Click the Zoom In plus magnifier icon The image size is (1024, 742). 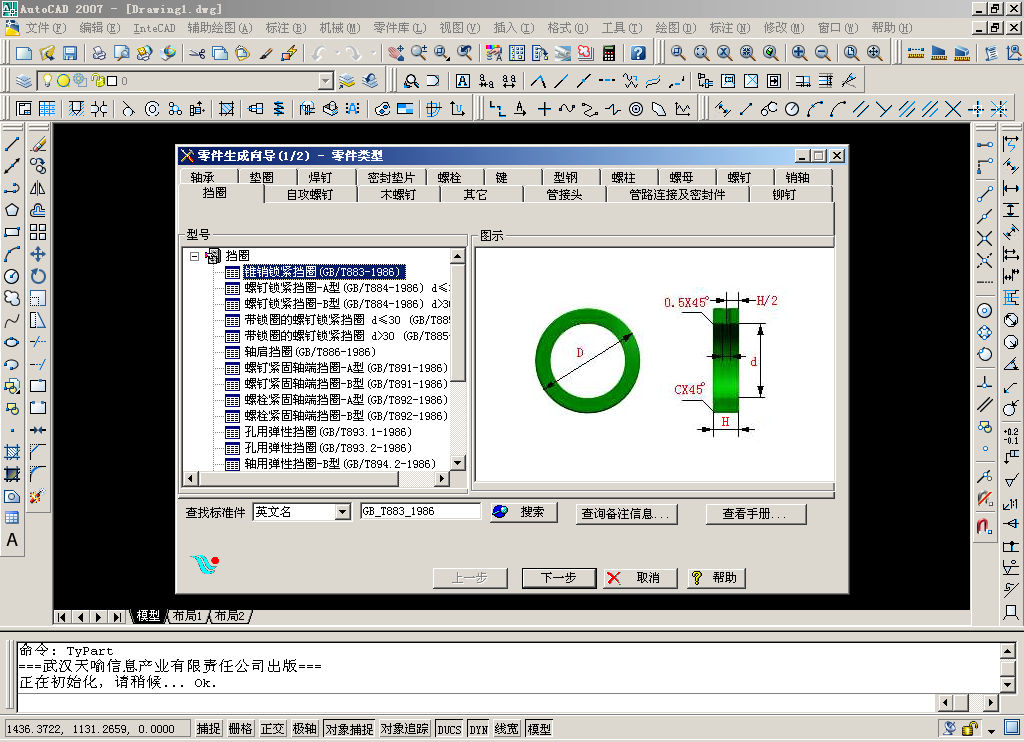point(799,53)
